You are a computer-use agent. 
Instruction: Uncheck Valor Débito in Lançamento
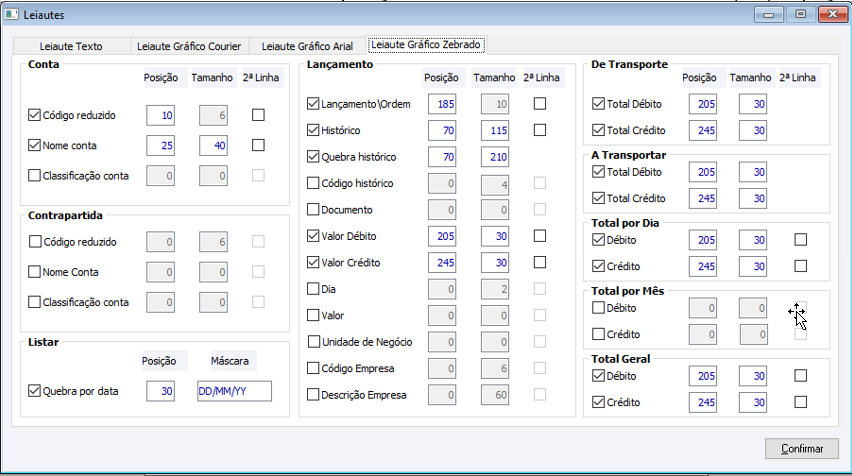pos(314,236)
